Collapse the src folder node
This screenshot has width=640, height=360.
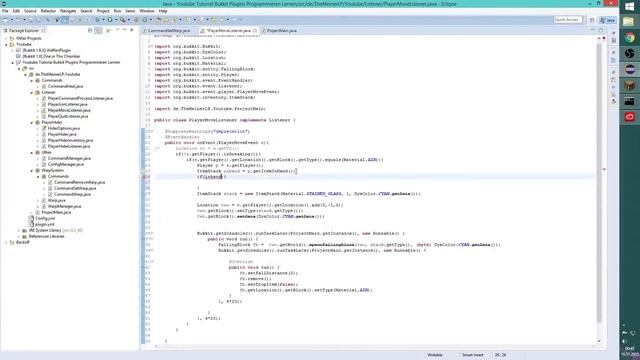tap(19, 69)
